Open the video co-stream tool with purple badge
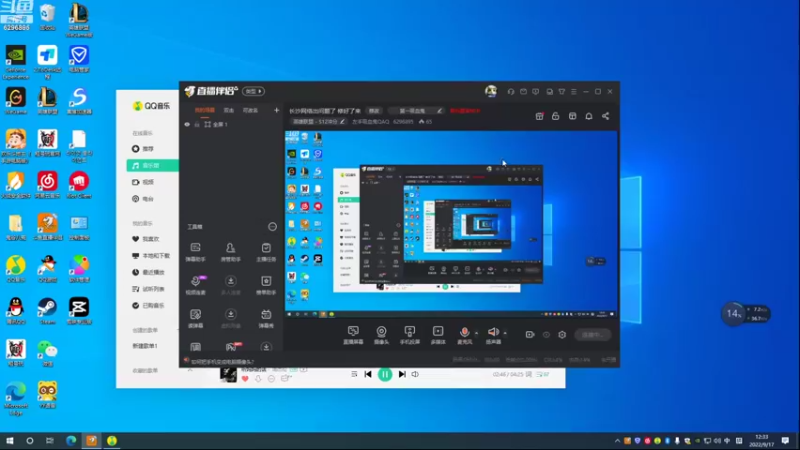Viewport: 800px width, 450px height. pyautogui.click(x=195, y=285)
